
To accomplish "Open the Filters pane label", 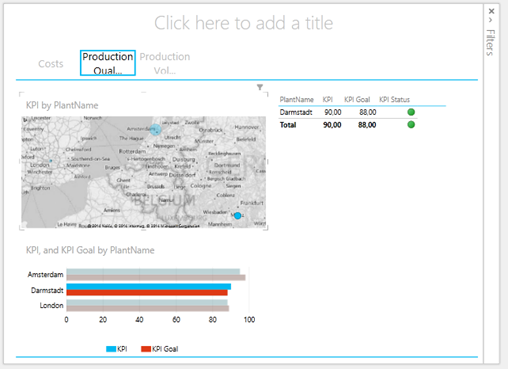I will [x=490, y=43].
